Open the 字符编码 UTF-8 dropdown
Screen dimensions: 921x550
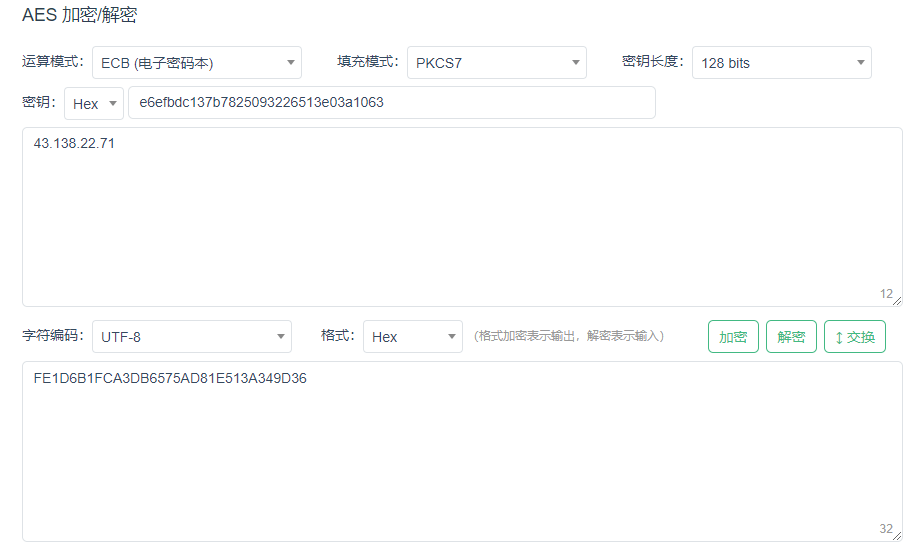[192, 337]
